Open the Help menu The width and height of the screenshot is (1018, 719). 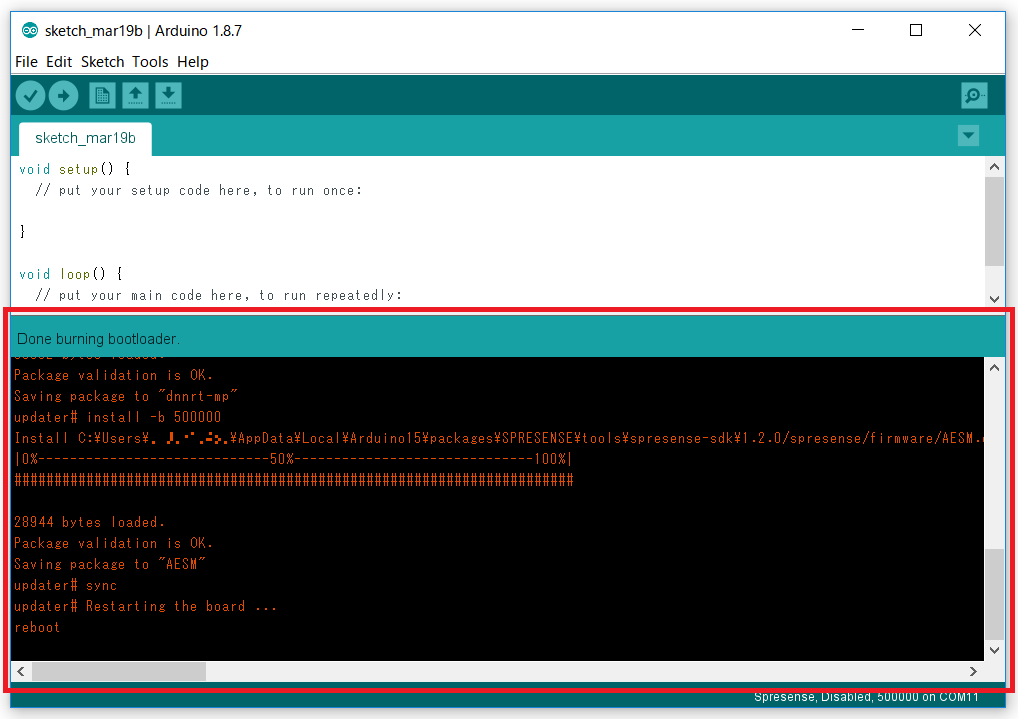[193, 62]
